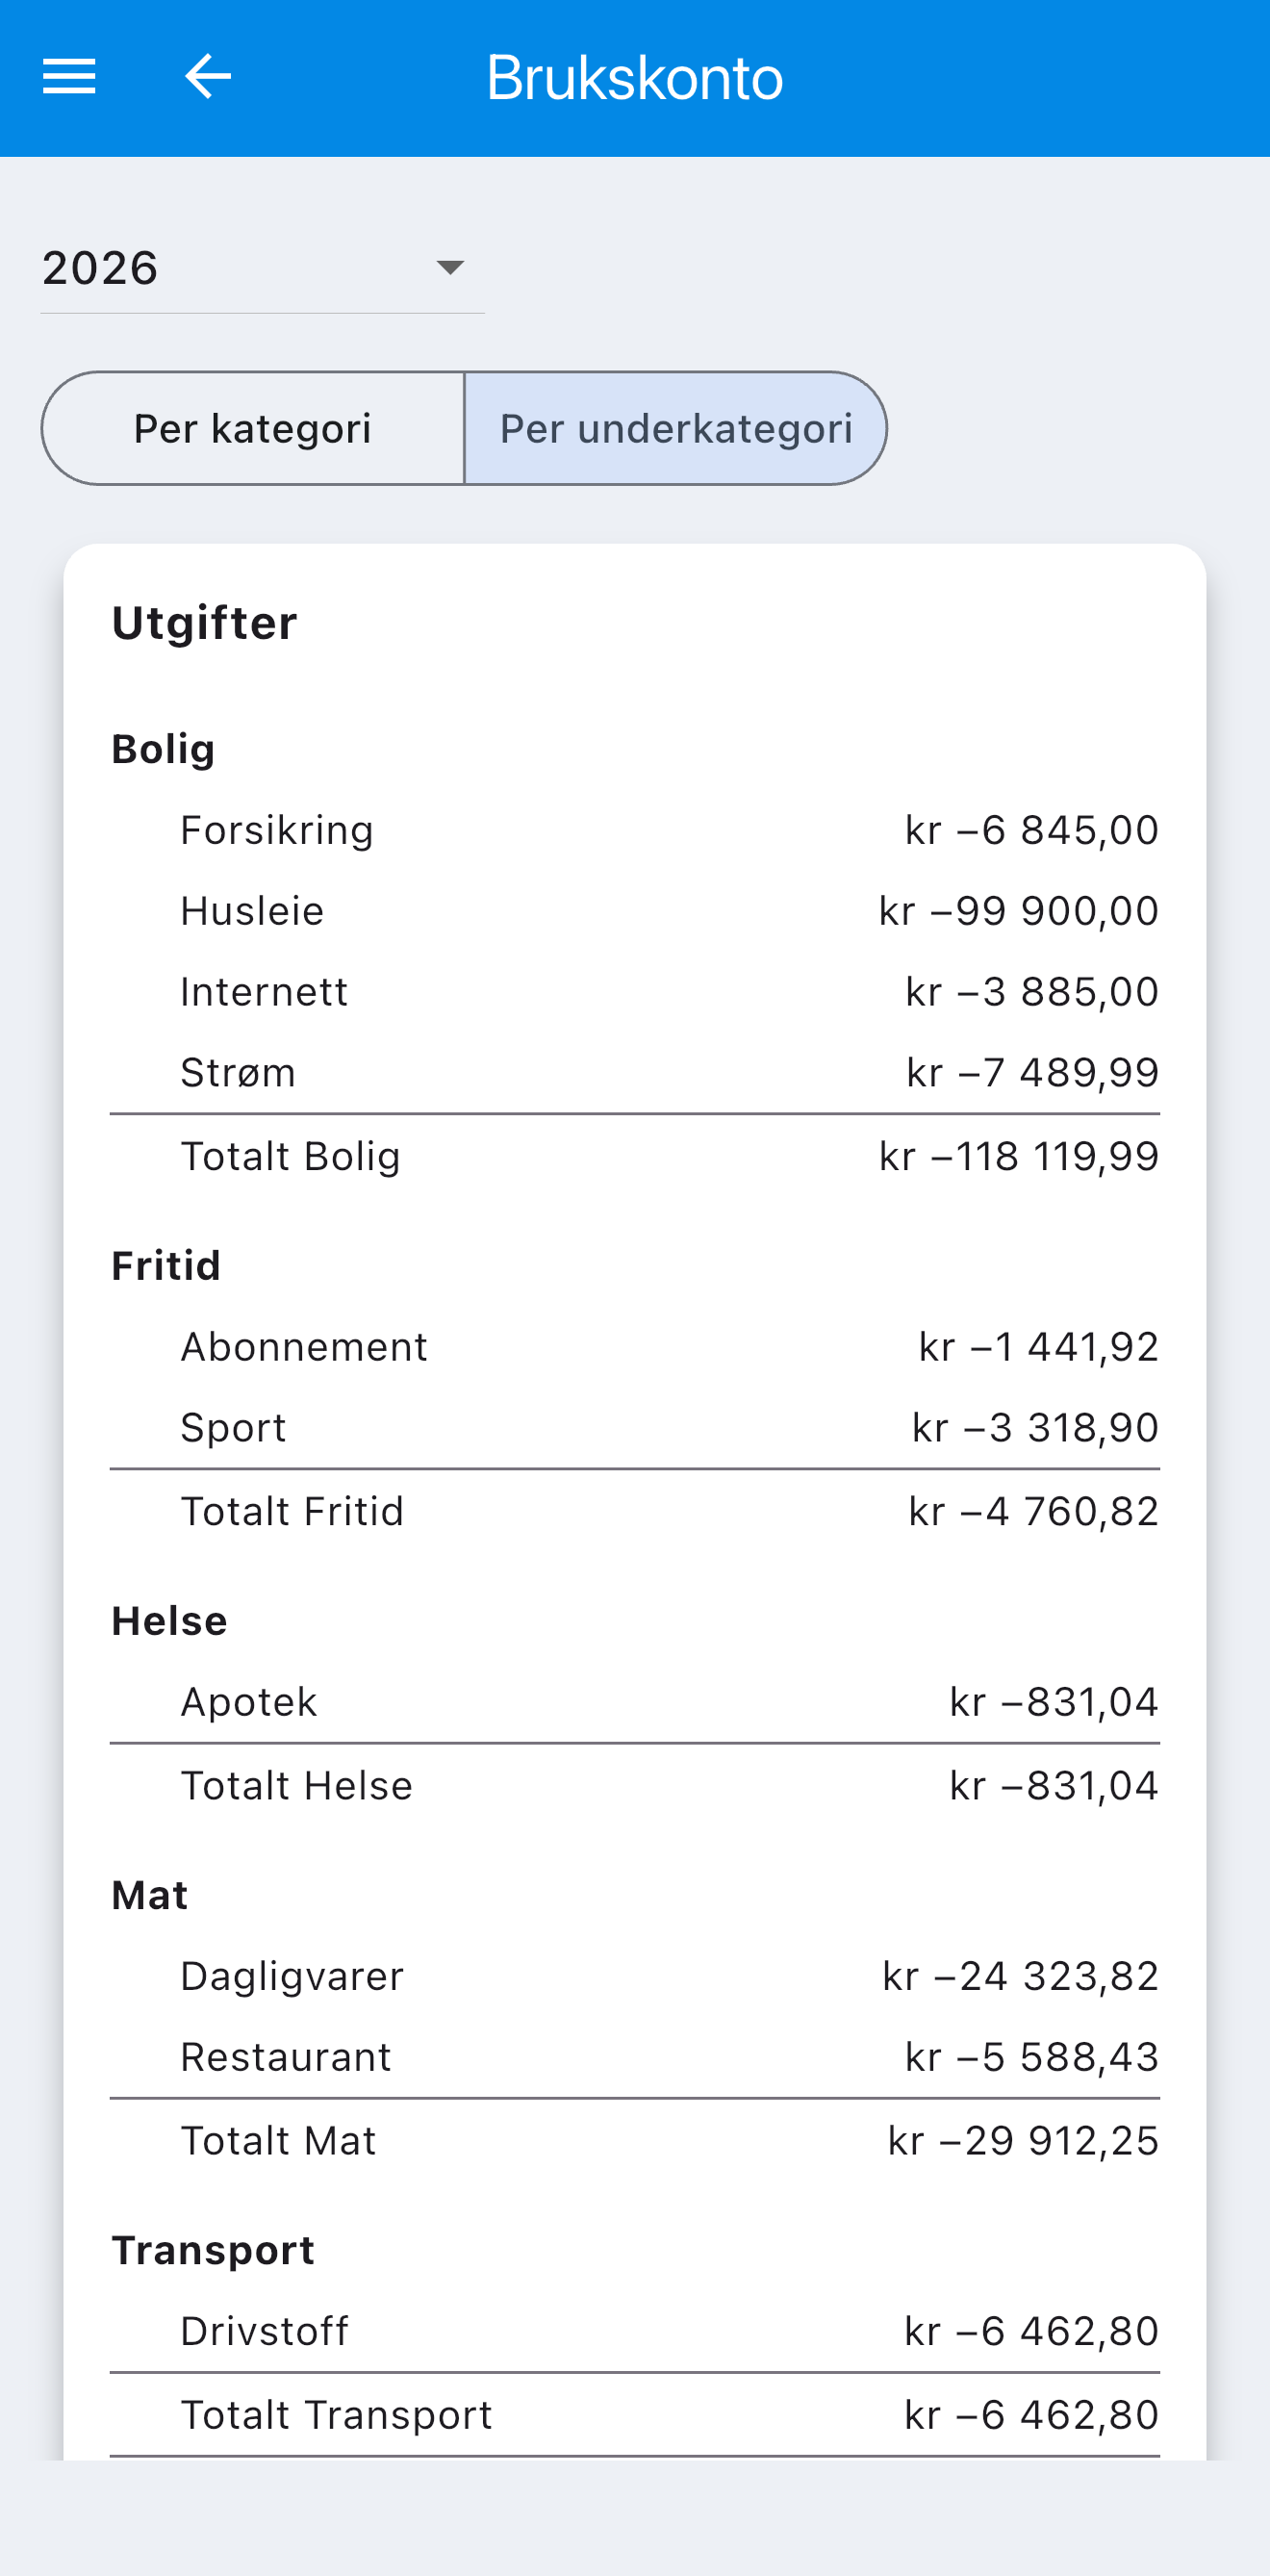1270x2576 pixels.
Task: Select the Forsikring expense row
Action: click(635, 830)
